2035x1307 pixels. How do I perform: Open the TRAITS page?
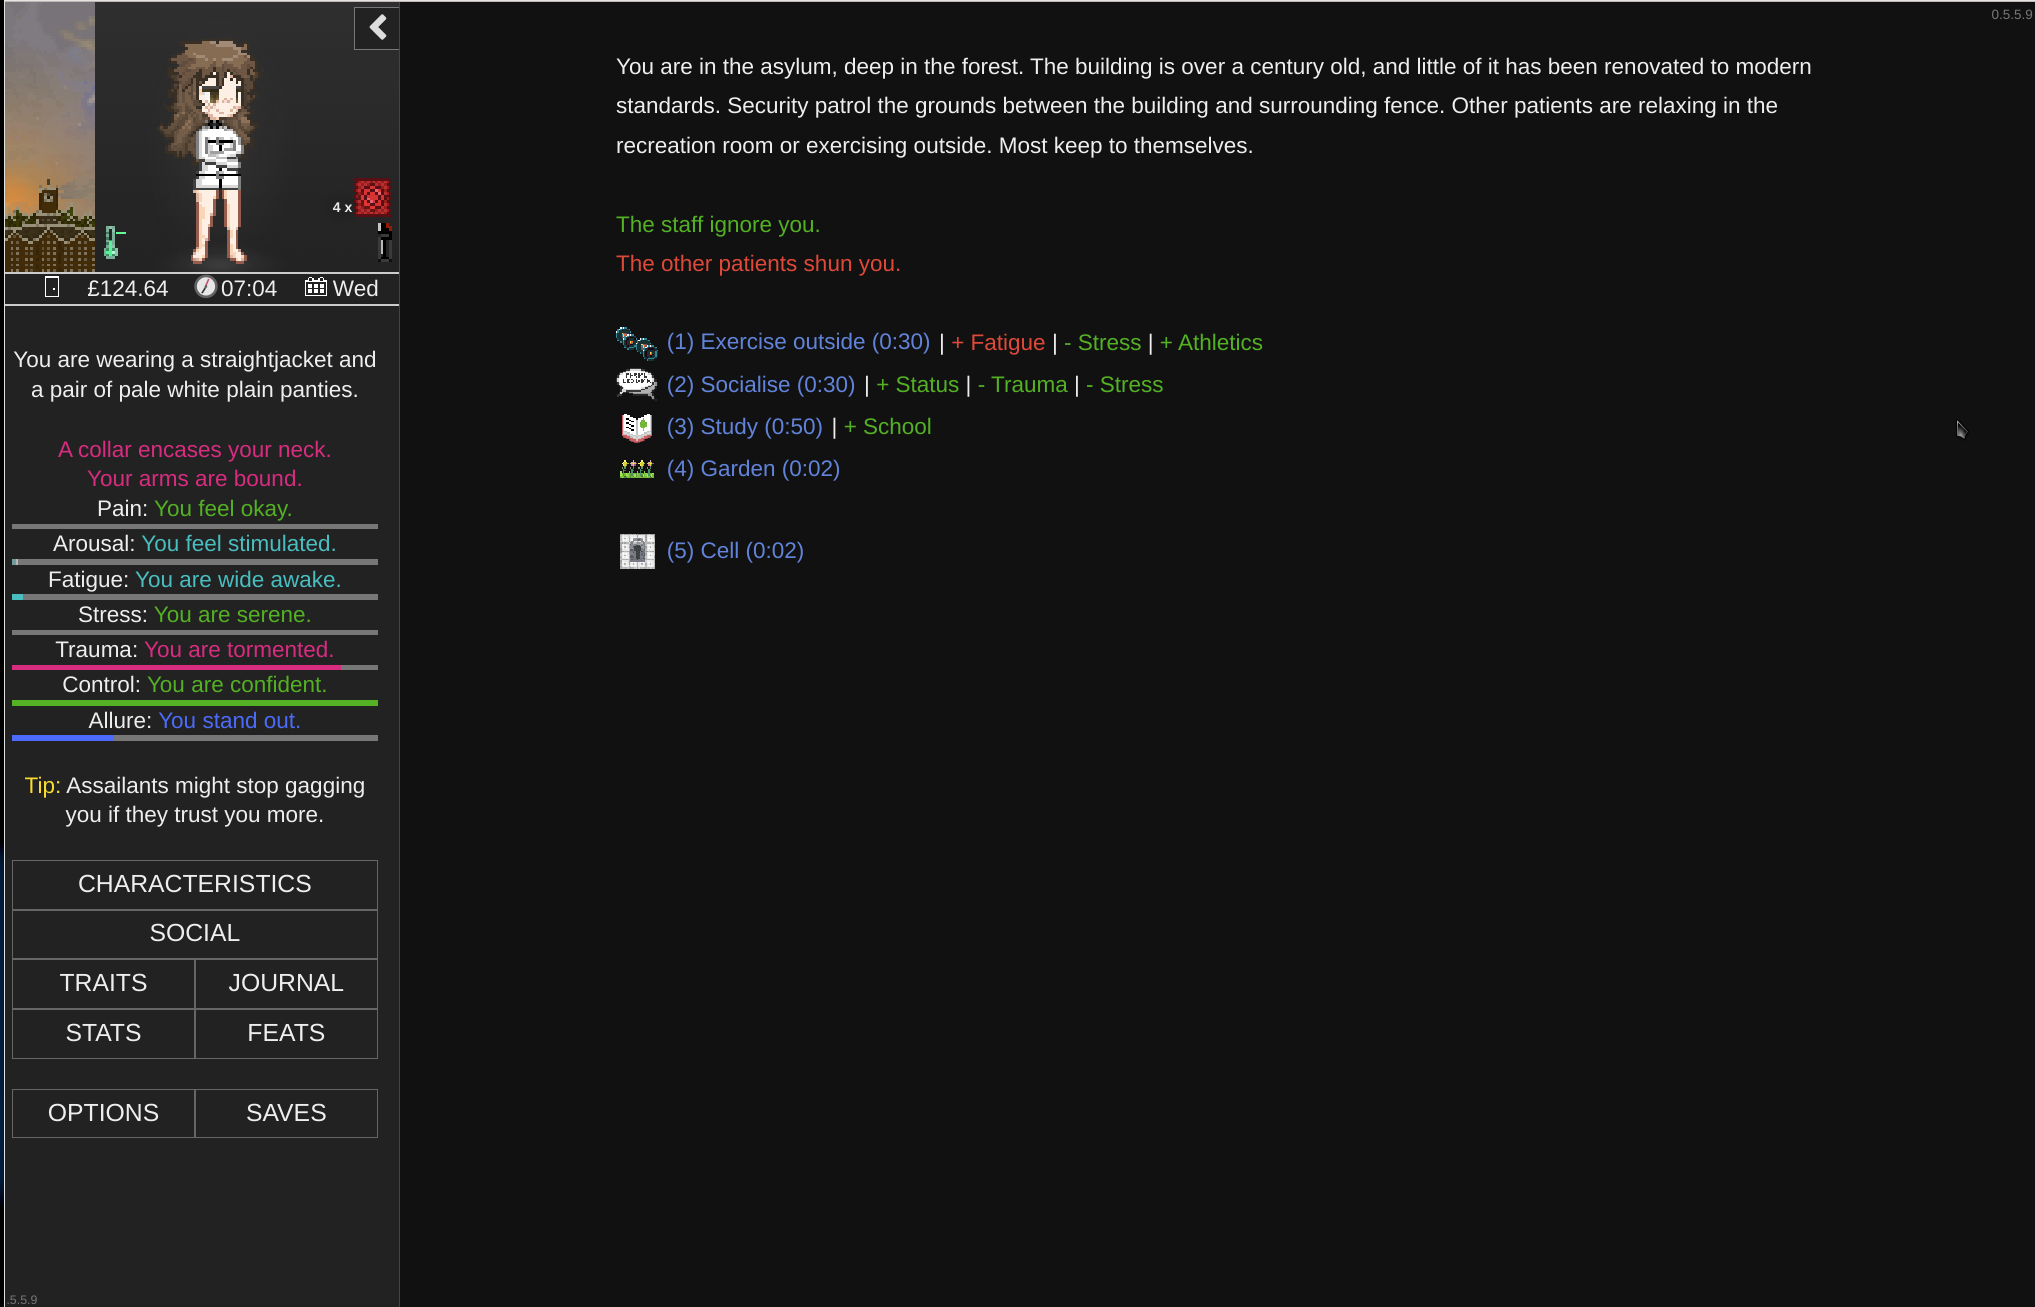[103, 983]
